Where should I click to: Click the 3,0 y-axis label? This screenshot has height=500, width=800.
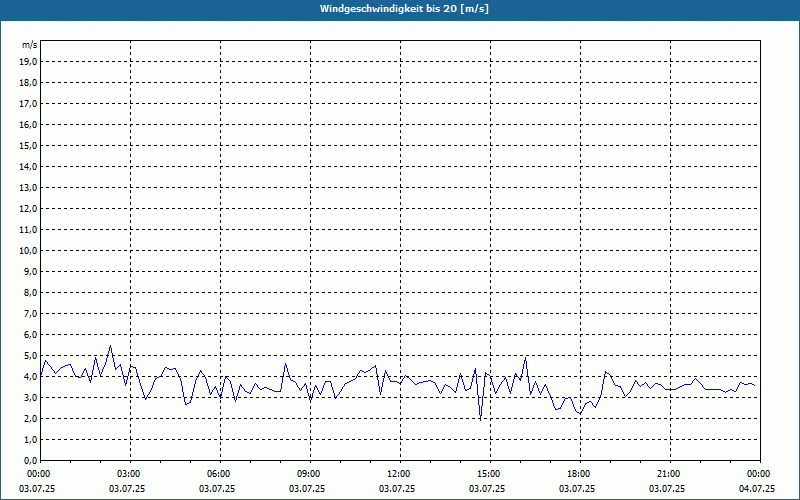coord(30,397)
